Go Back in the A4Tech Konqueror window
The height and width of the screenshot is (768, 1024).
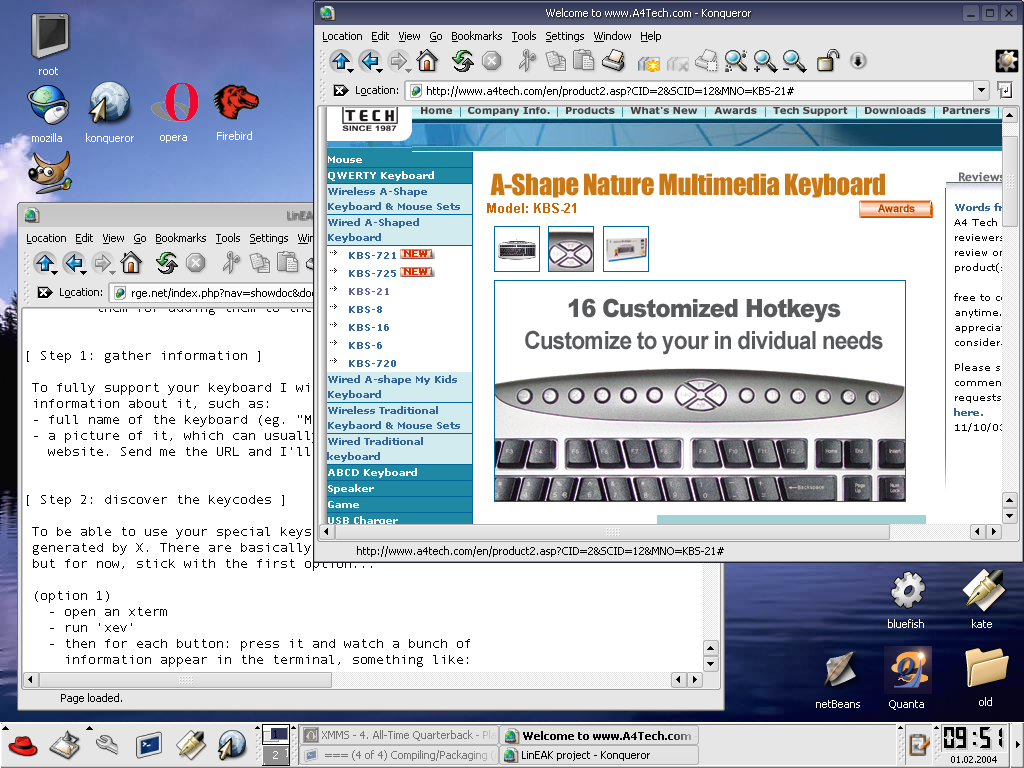370,61
